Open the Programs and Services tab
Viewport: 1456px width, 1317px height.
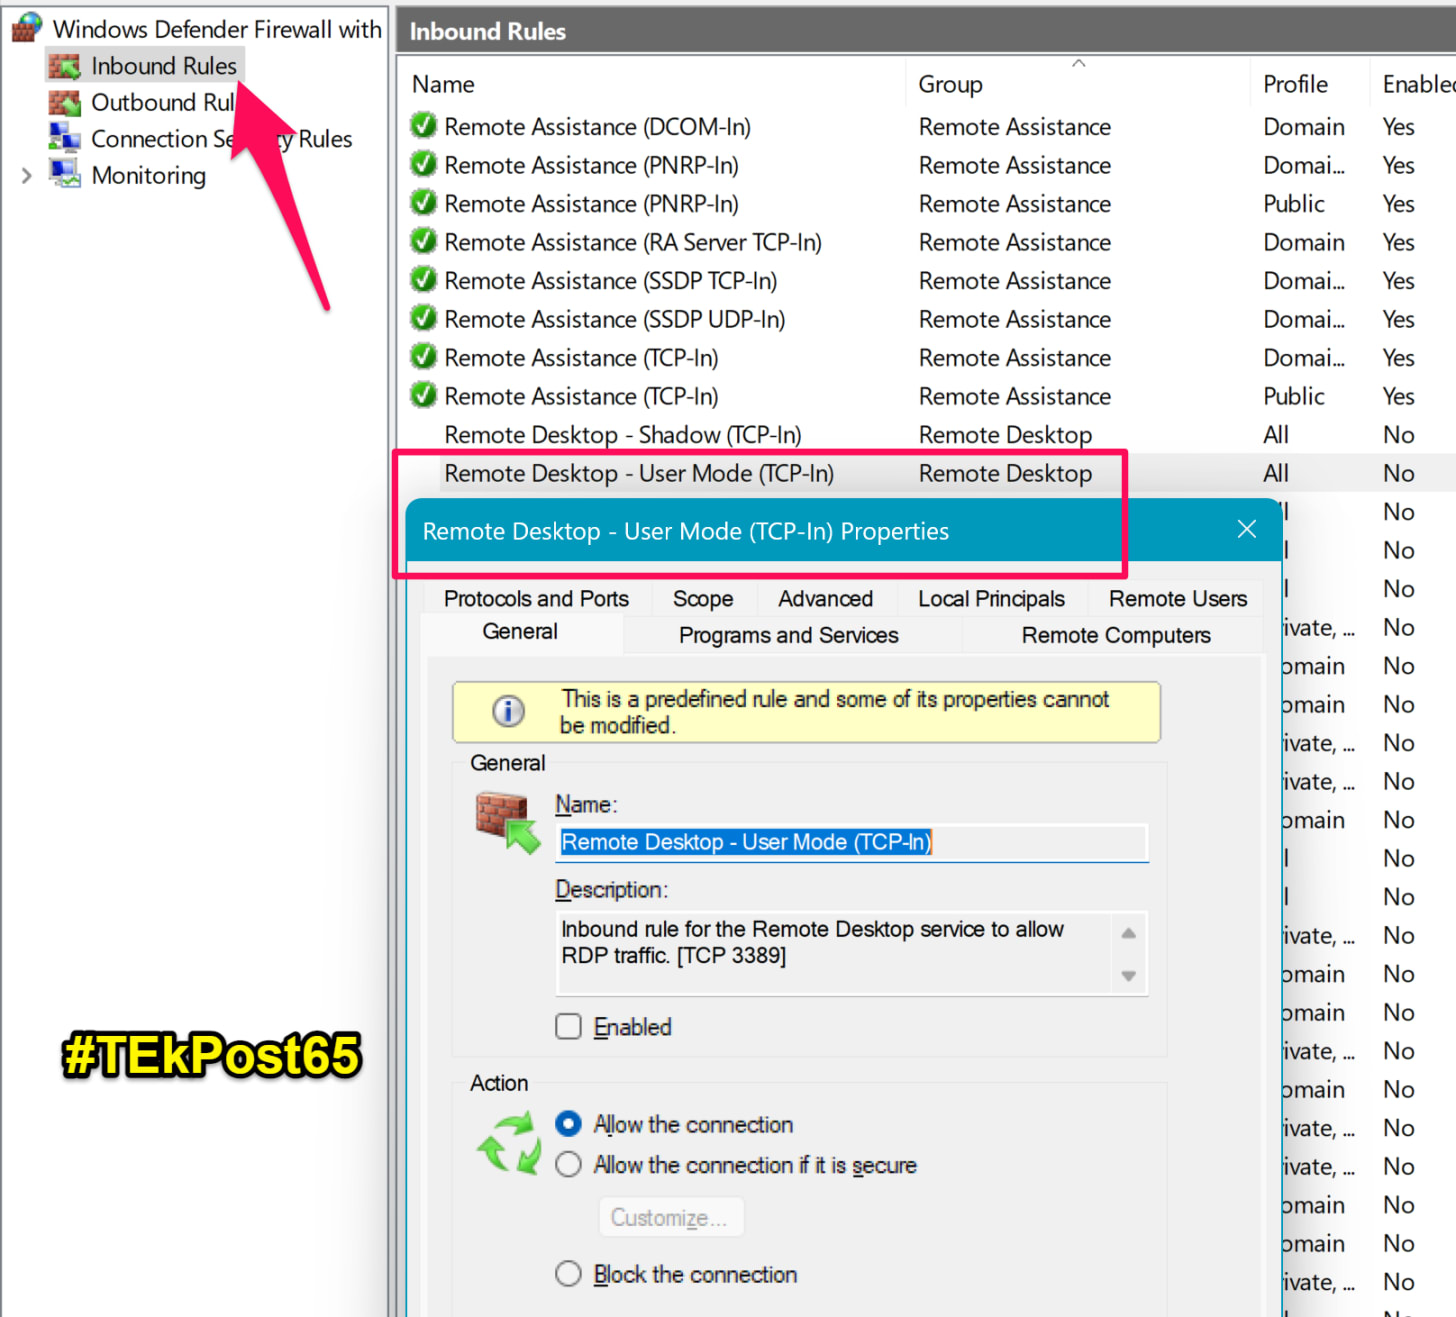click(x=789, y=636)
